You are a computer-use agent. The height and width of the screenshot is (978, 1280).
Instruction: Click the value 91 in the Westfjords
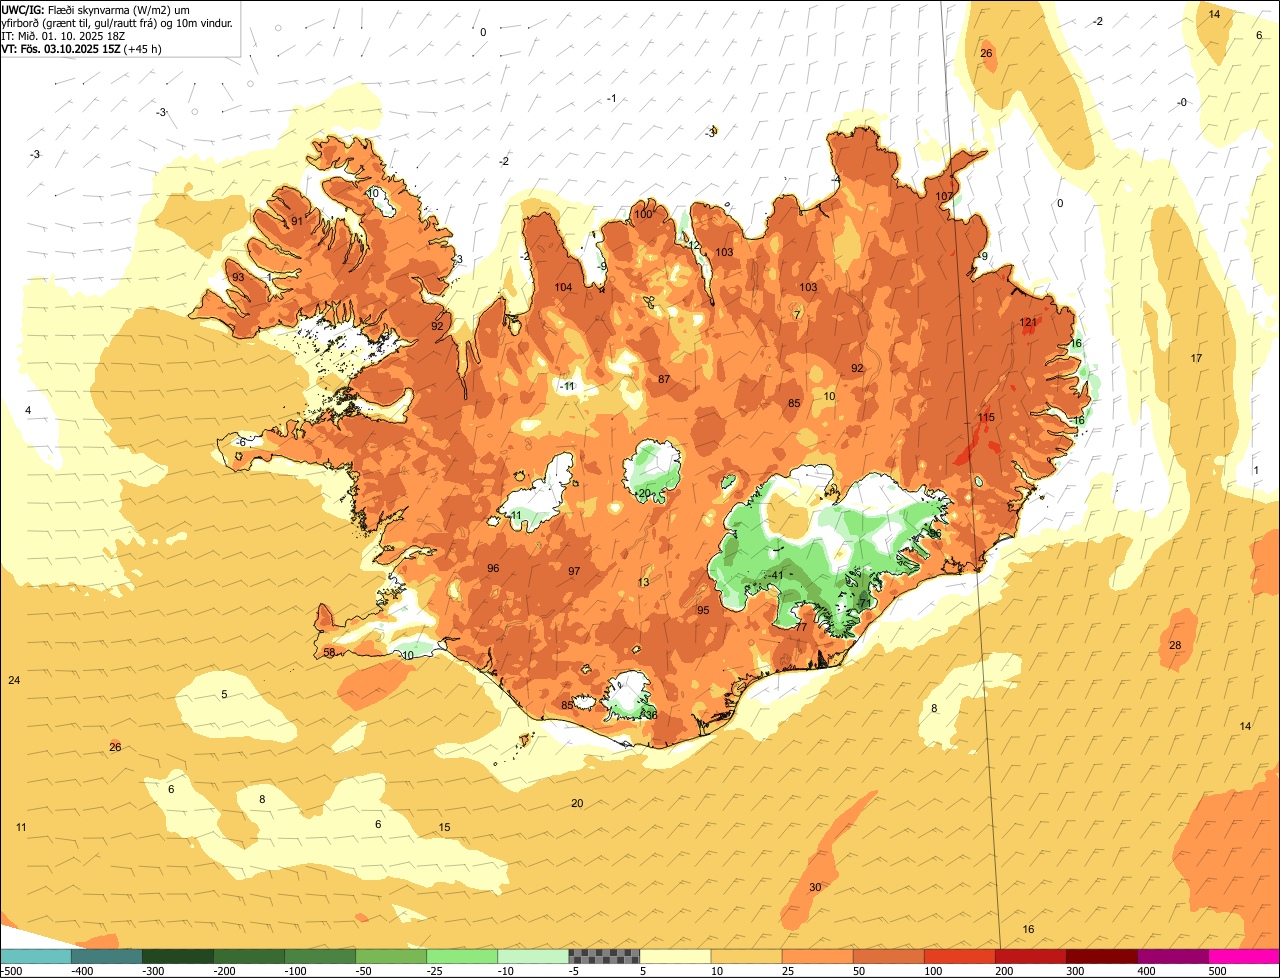(297, 221)
